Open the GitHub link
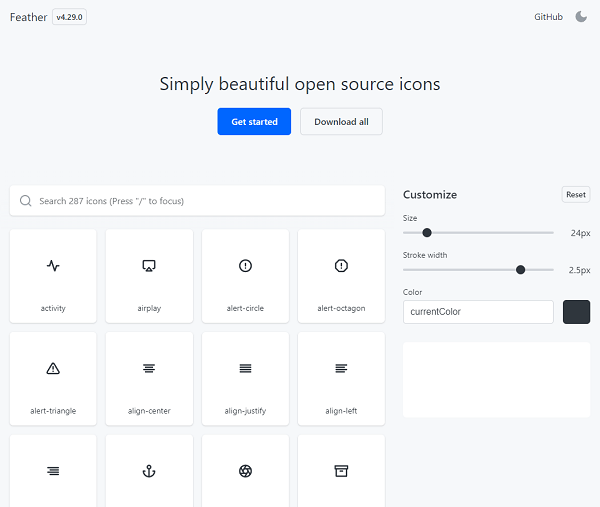 tap(548, 17)
